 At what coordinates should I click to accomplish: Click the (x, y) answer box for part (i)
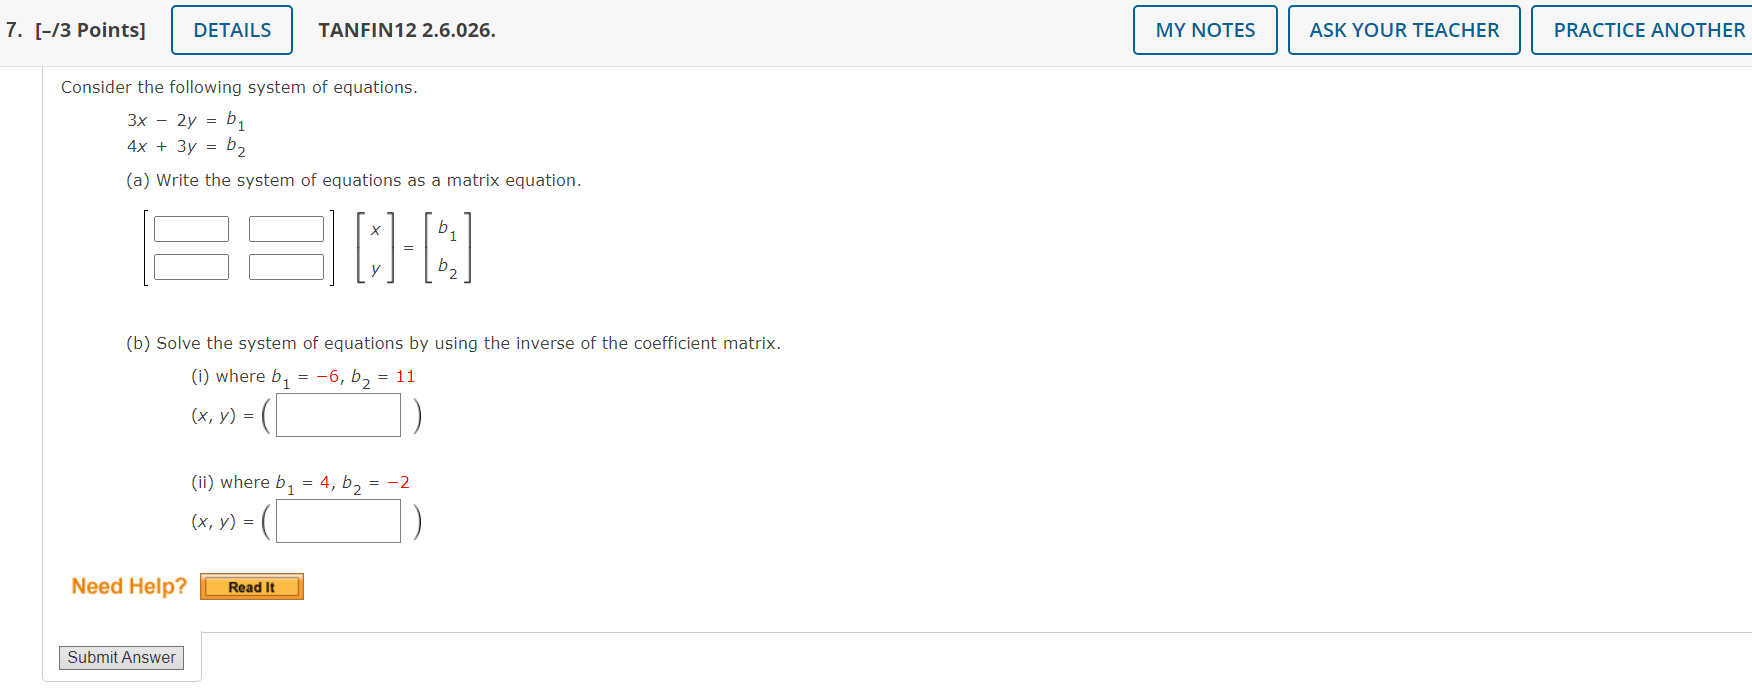click(x=337, y=414)
